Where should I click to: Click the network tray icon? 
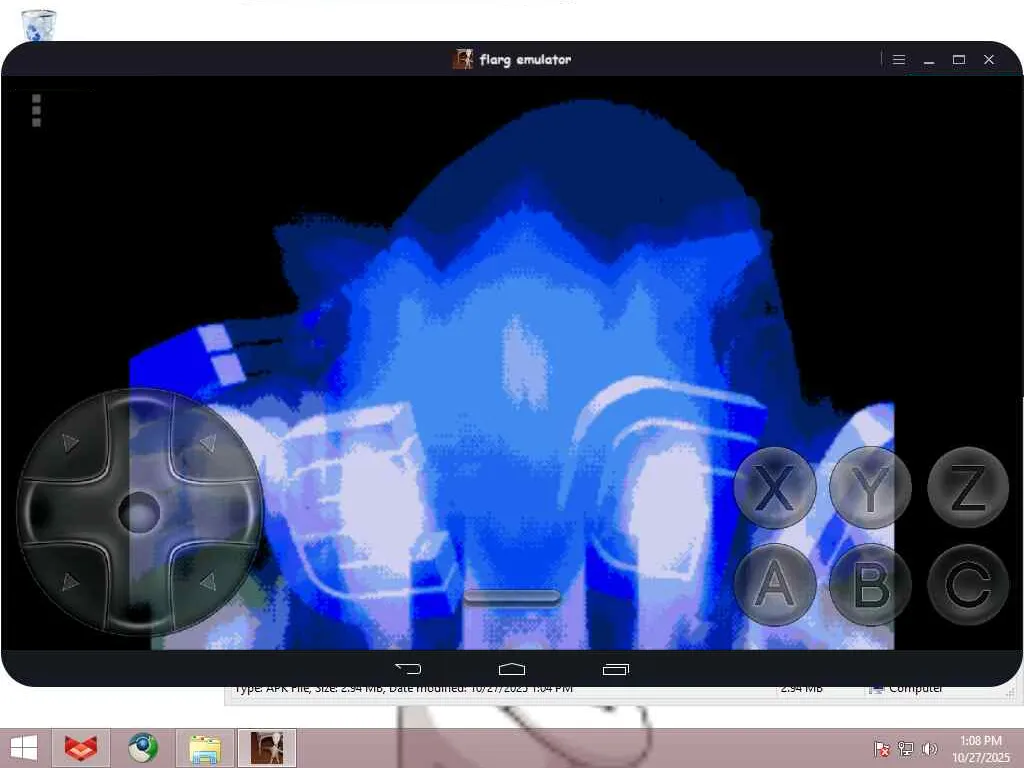tap(906, 748)
